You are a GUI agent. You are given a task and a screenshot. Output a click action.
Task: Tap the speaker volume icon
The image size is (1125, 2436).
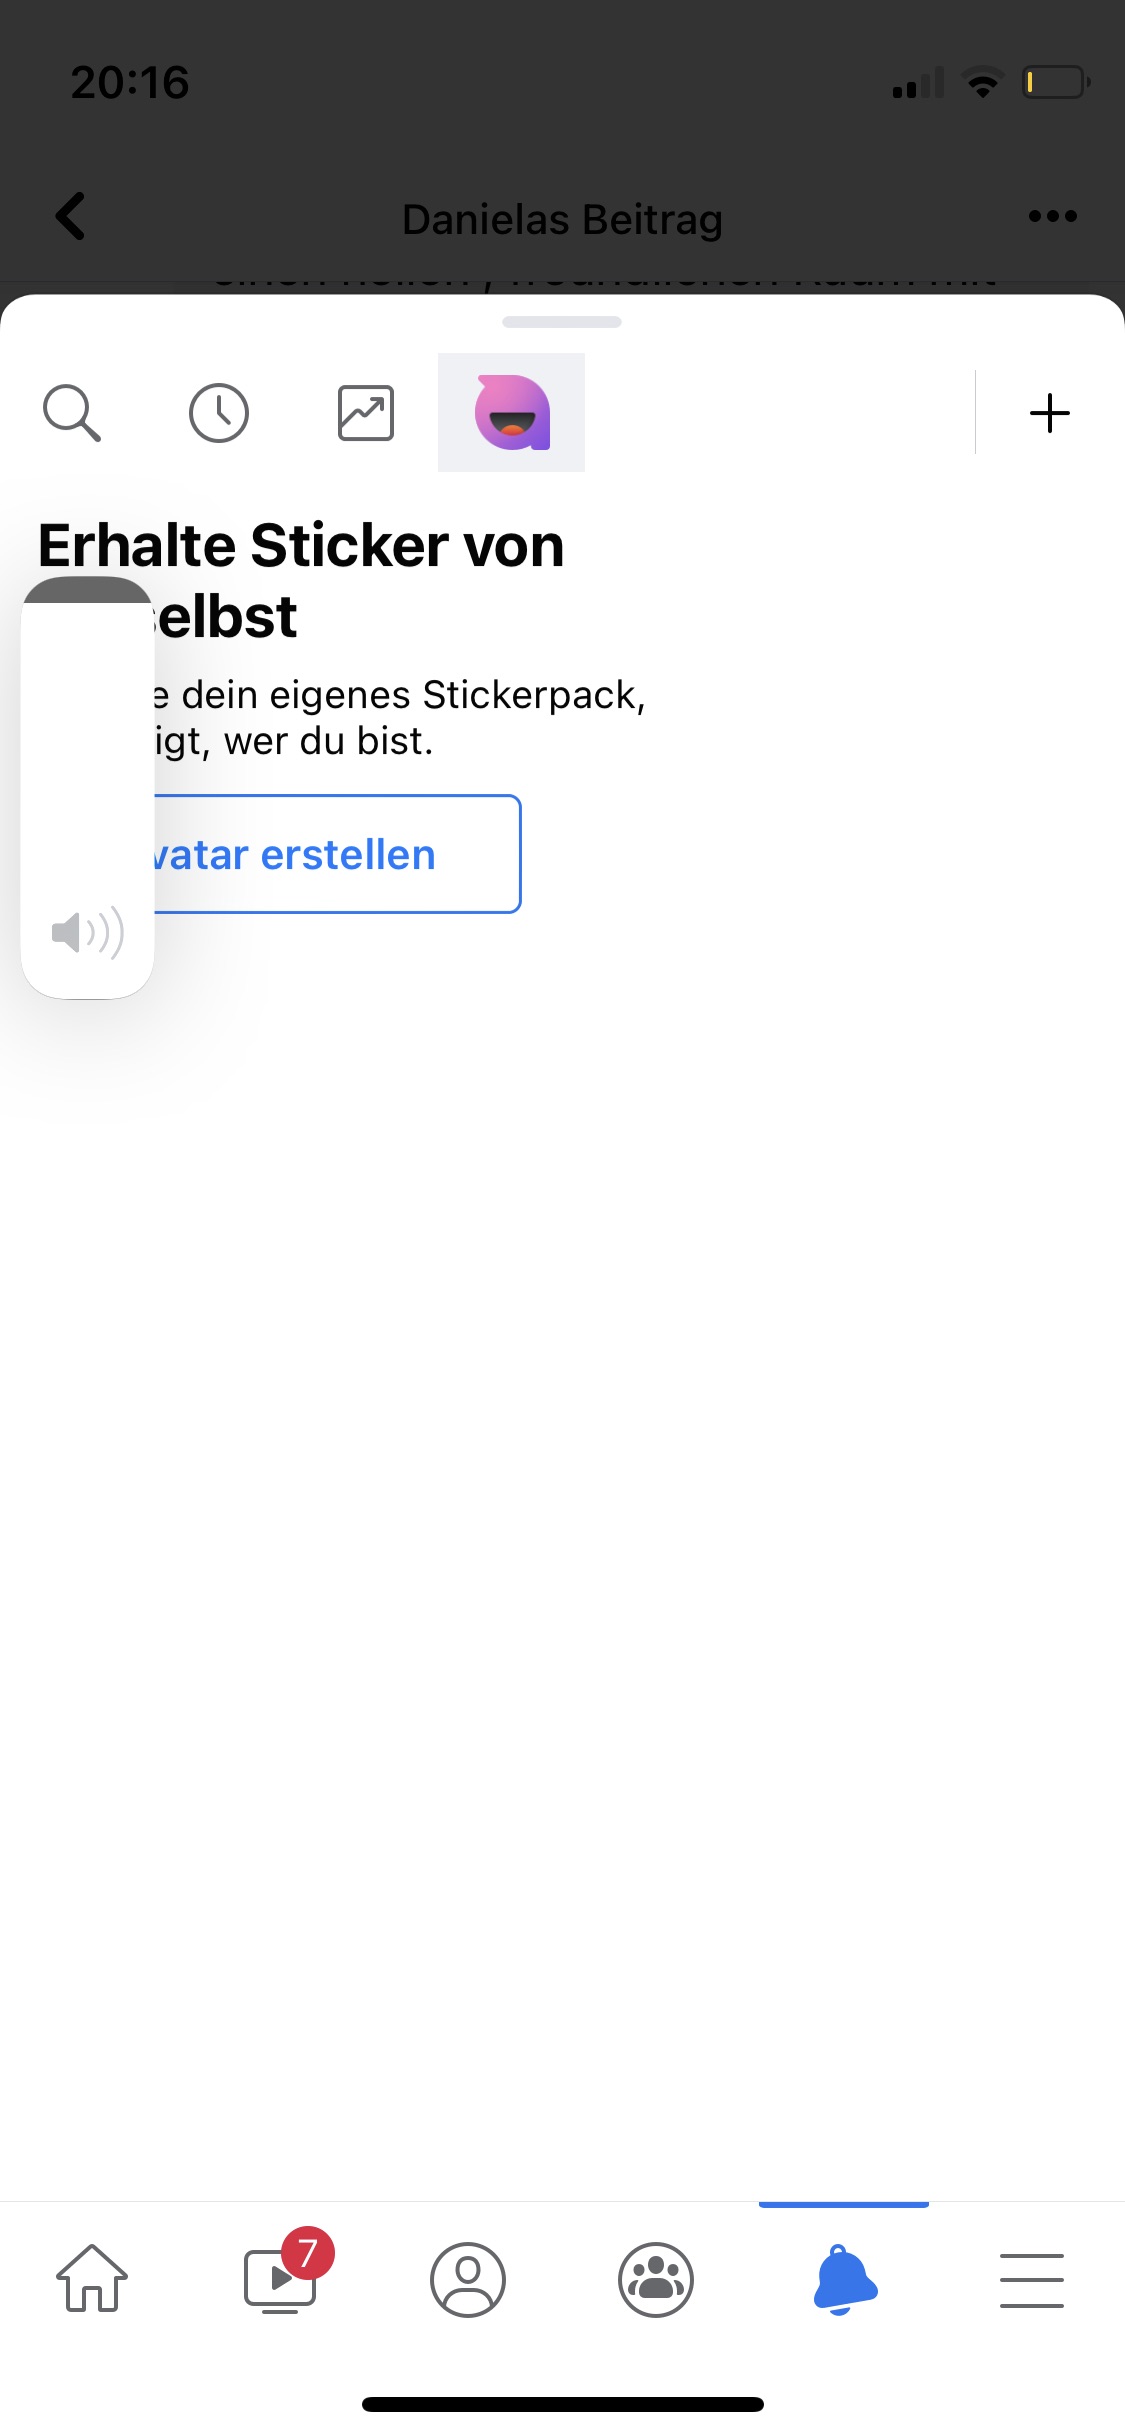coord(87,932)
